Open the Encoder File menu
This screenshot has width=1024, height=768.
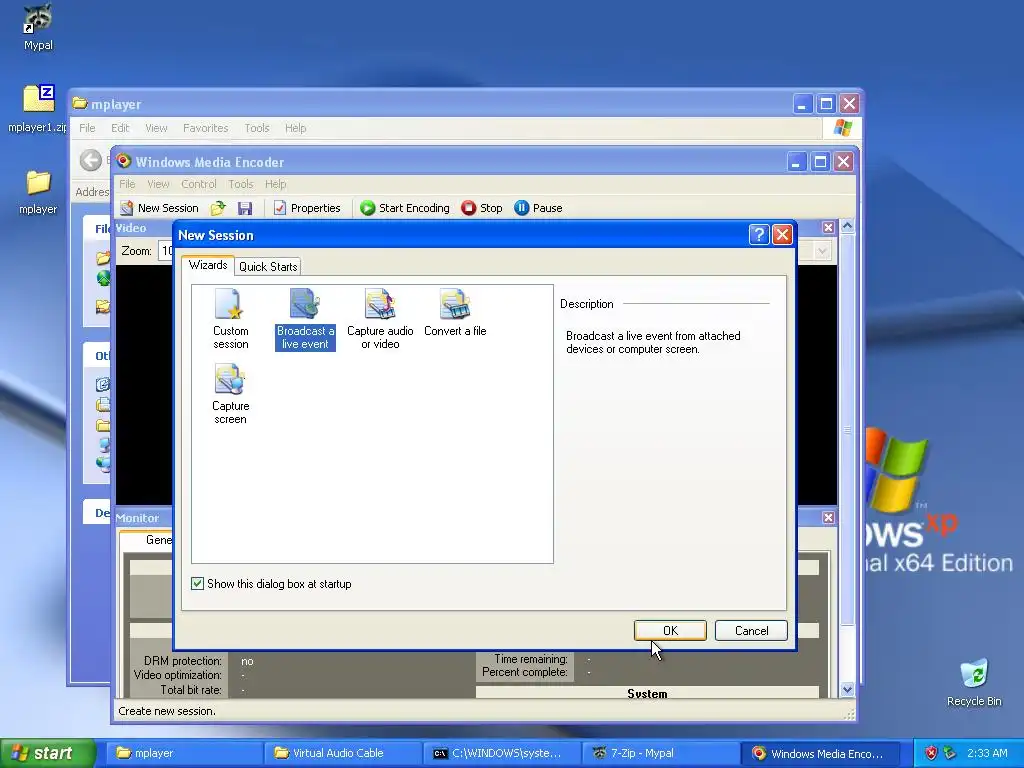pyautogui.click(x=127, y=184)
